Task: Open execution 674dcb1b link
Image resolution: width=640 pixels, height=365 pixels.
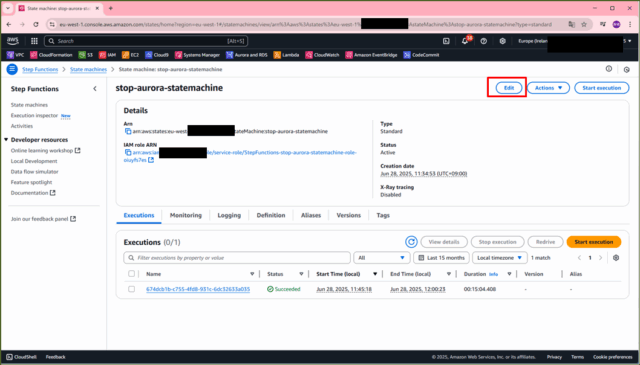Action: point(198,289)
